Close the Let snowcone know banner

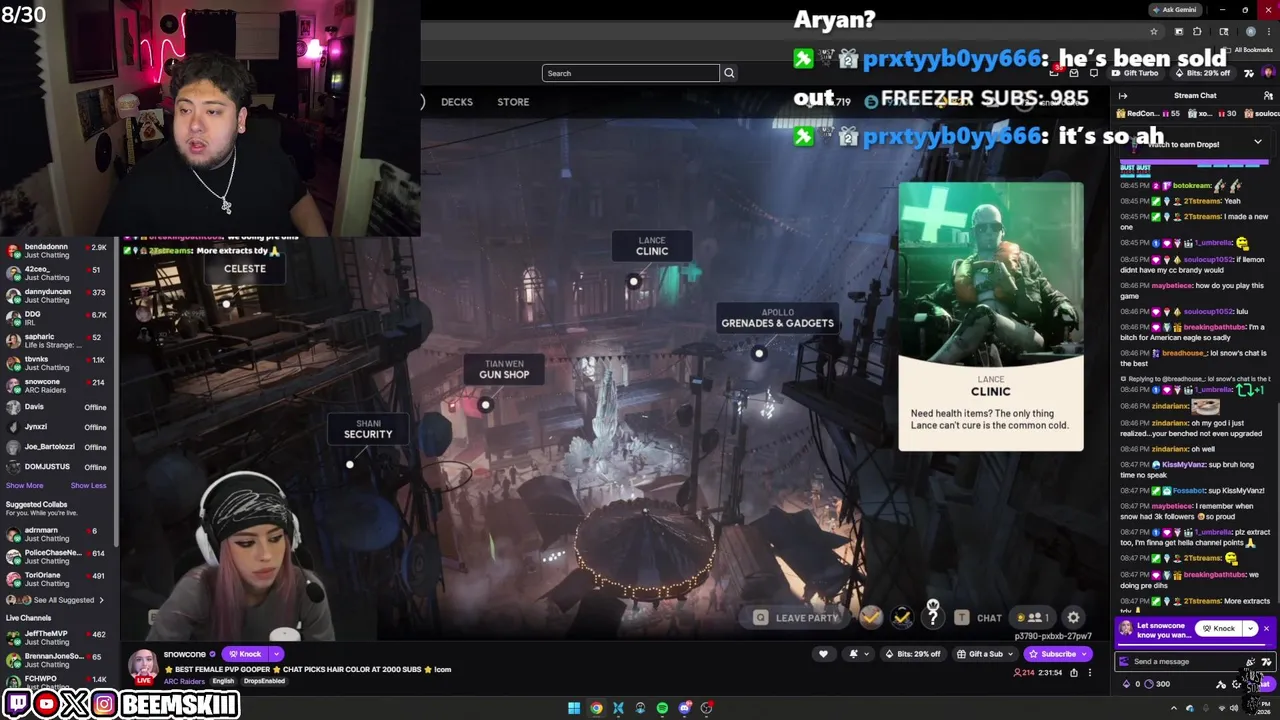click(1266, 629)
